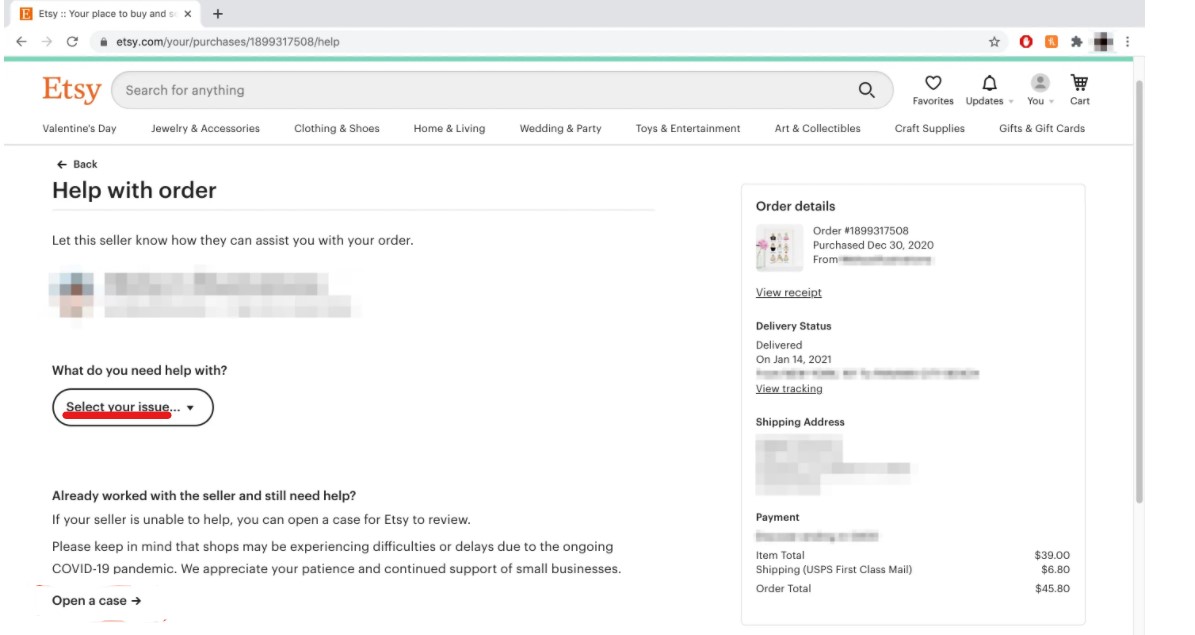Open Jewelry & Accessories category
1195x635 pixels.
(x=205, y=128)
